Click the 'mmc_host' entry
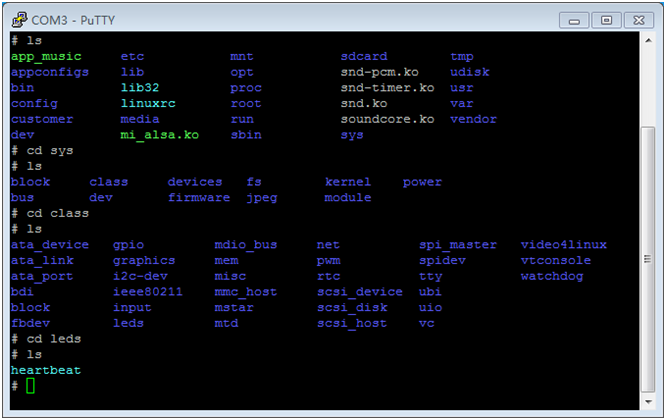 coord(246,292)
